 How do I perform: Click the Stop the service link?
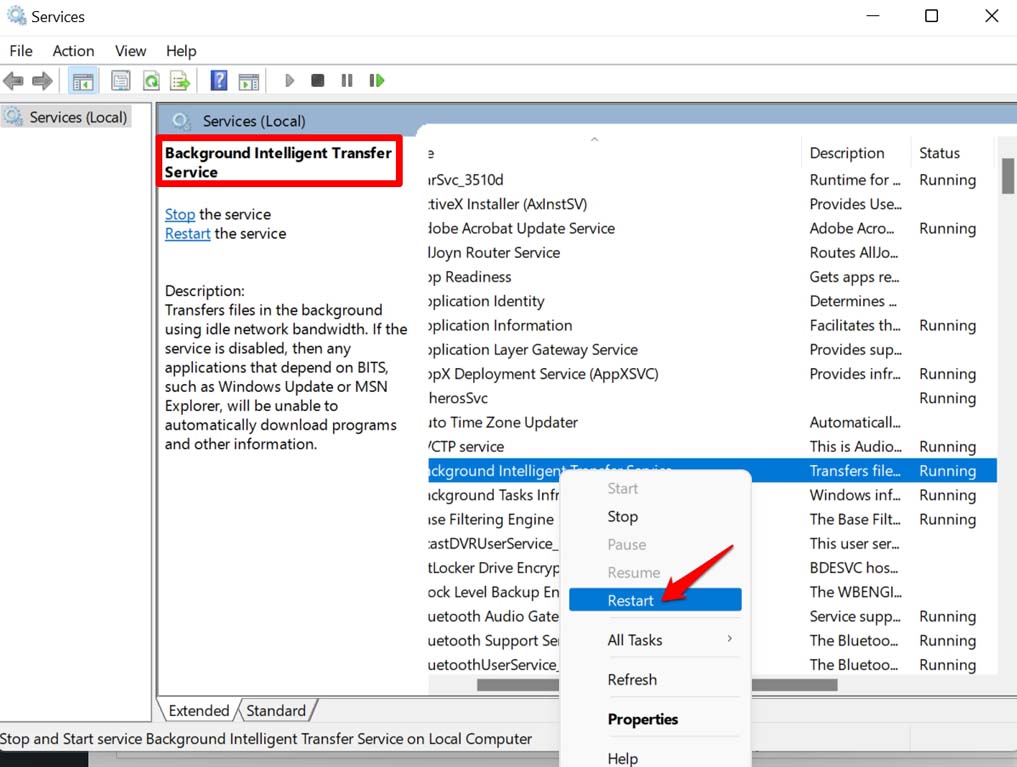tap(180, 214)
